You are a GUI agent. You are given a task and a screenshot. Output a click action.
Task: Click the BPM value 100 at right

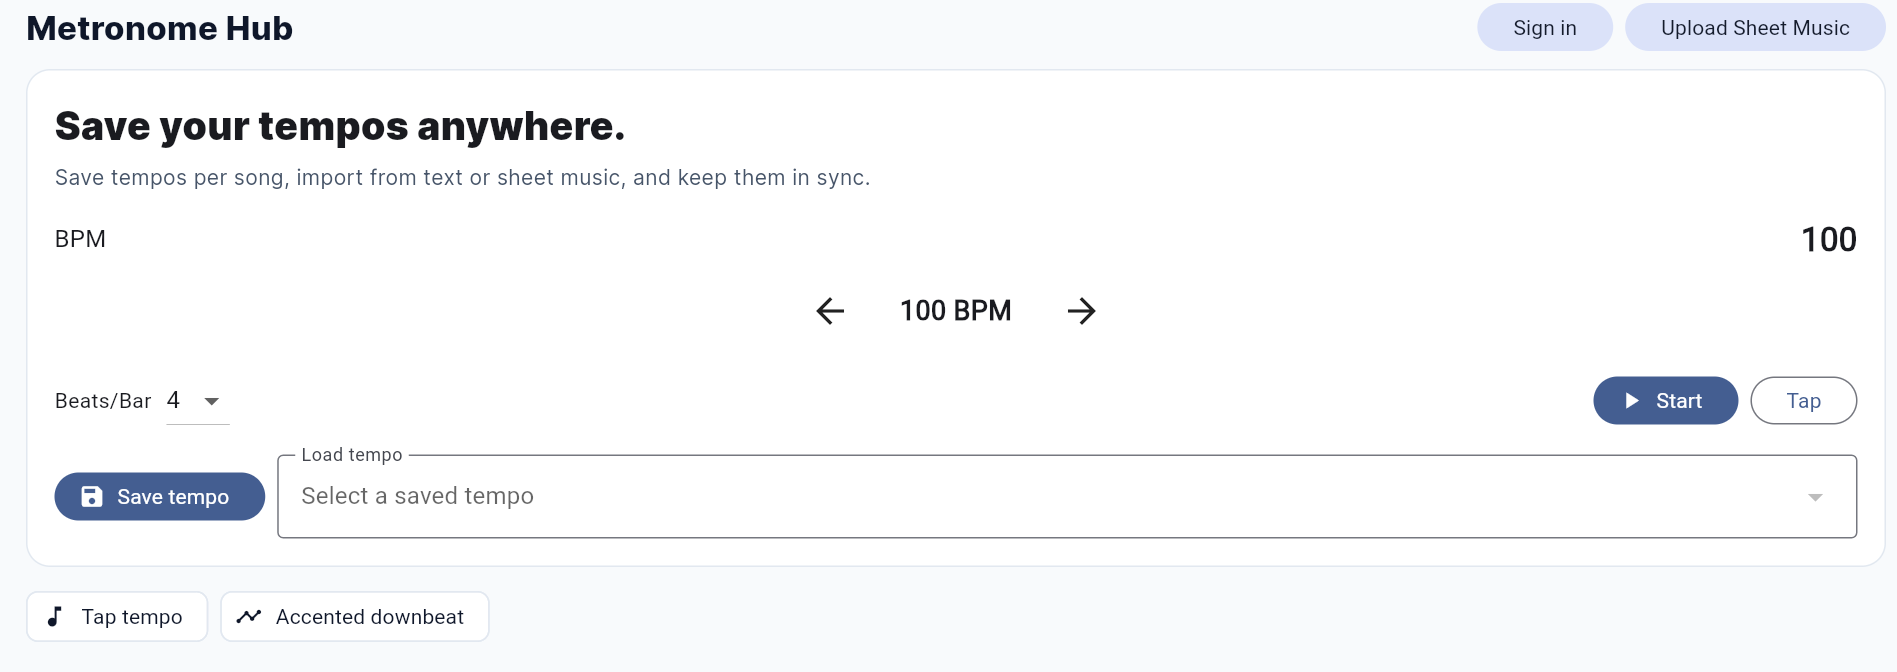point(1828,239)
